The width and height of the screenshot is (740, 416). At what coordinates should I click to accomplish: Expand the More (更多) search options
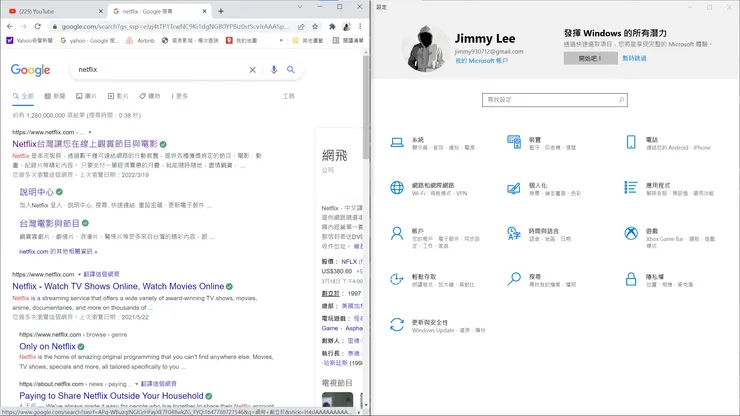[x=179, y=96]
